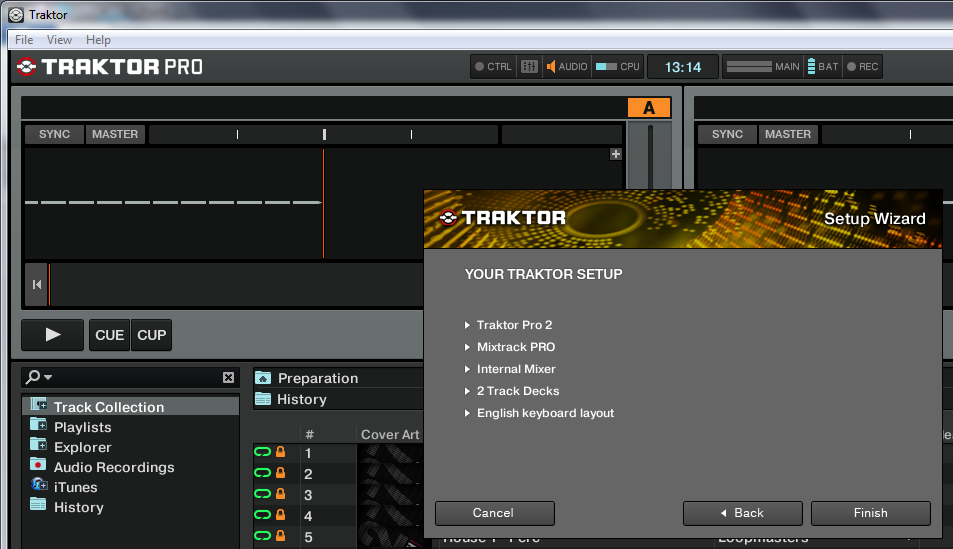Toggle MASTER on Deck A
Screen dimensions: 953x549
[x=115, y=134]
